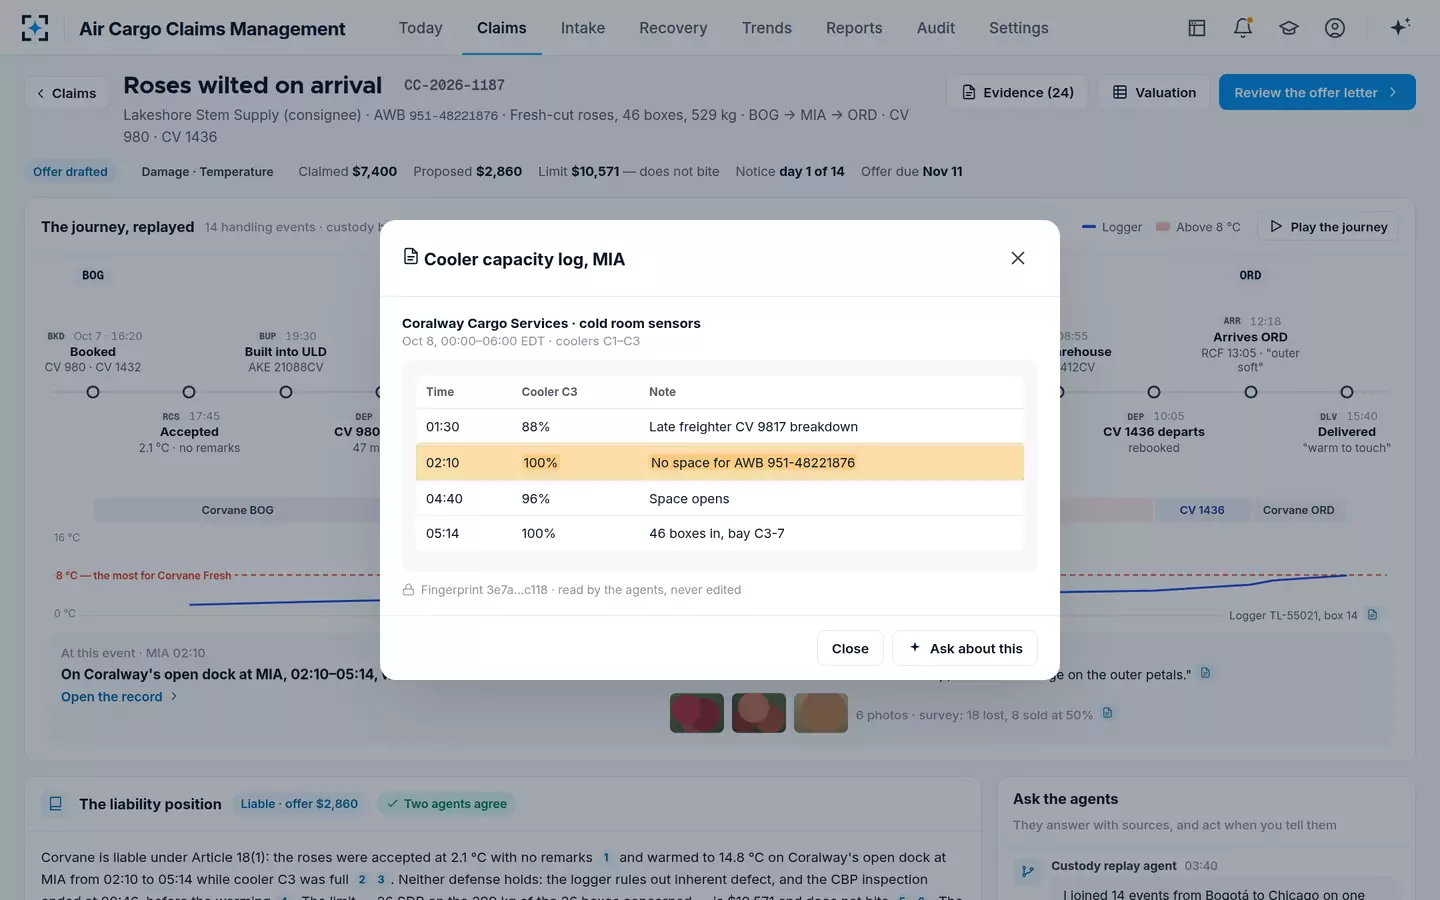Click 'Late freighter CV 9817 breakdown' note
This screenshot has height=900, width=1440.
click(x=753, y=427)
